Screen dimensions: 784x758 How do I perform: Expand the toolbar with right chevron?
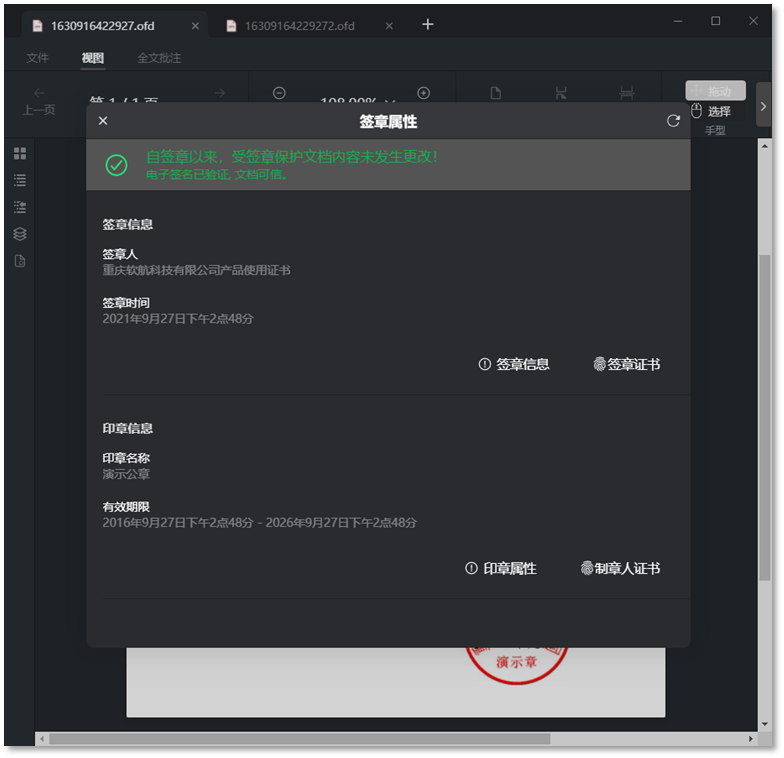763,106
